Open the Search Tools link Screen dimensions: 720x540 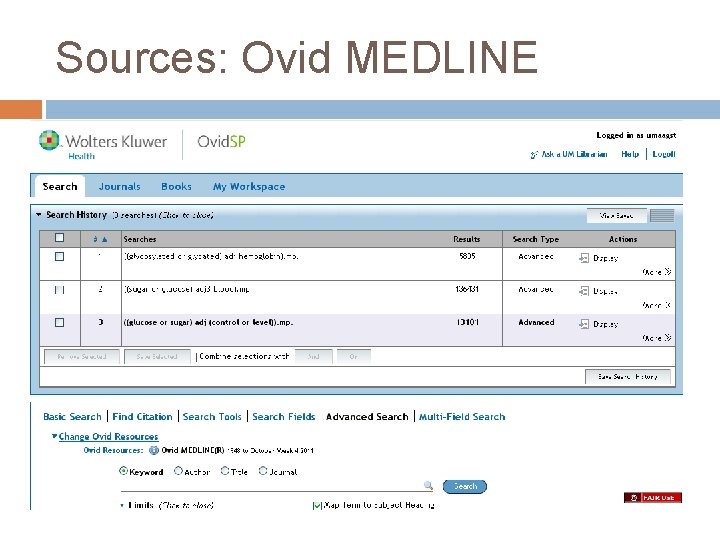(x=212, y=416)
